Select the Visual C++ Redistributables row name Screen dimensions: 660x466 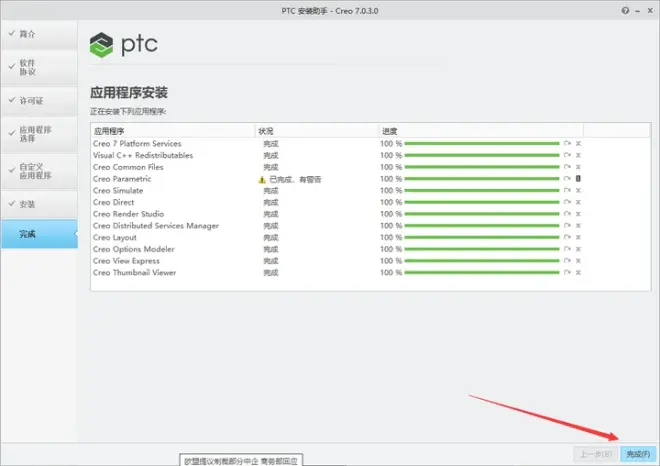(x=143, y=155)
